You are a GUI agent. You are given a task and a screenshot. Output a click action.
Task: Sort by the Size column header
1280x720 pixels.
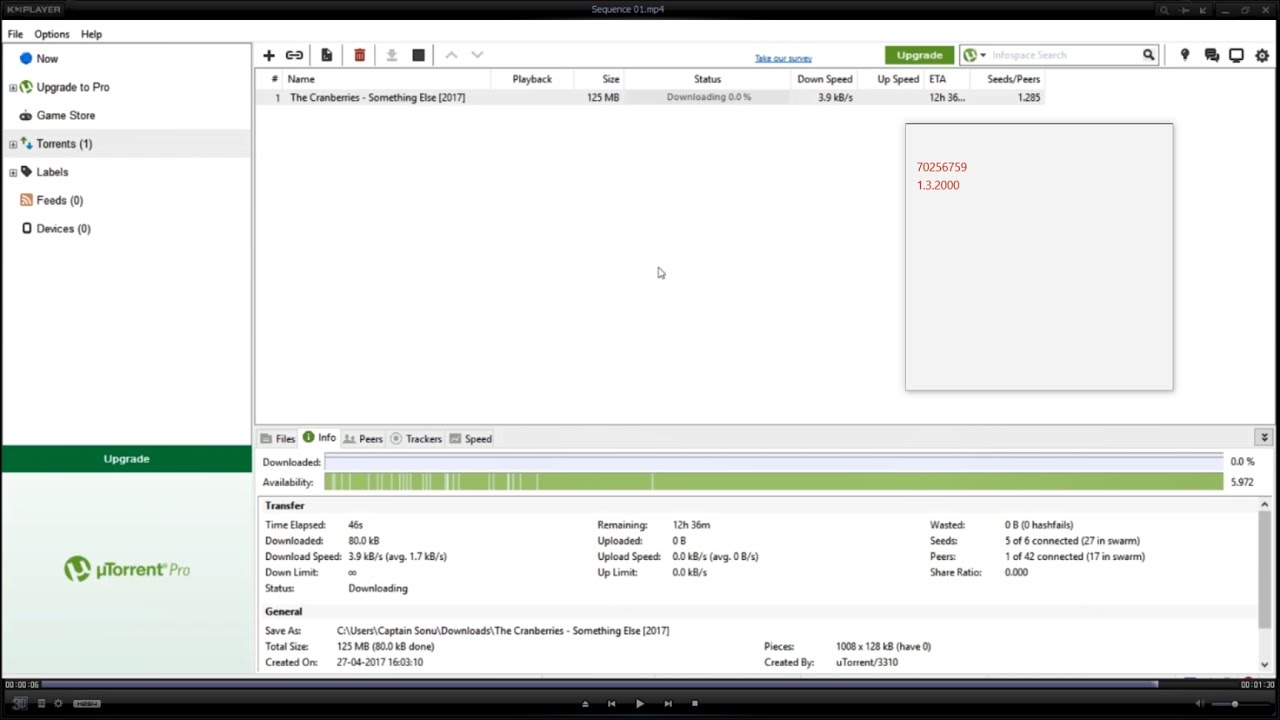click(600, 79)
